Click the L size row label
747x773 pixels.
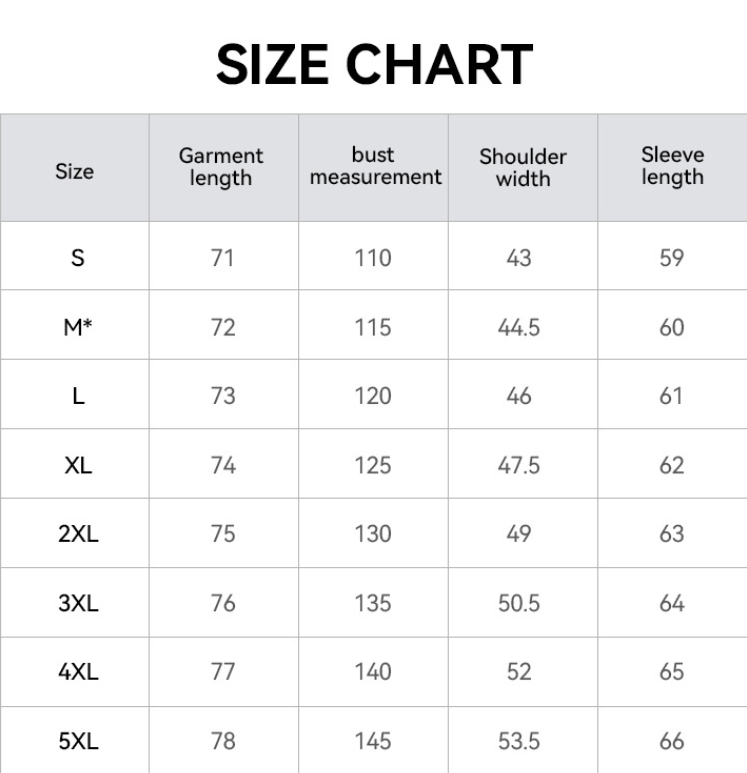click(x=77, y=396)
